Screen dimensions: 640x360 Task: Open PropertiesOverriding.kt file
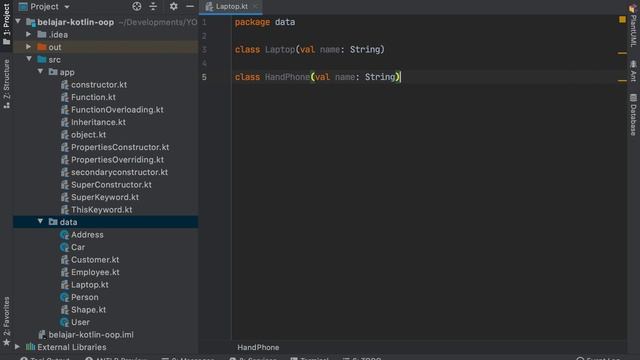click(118, 160)
